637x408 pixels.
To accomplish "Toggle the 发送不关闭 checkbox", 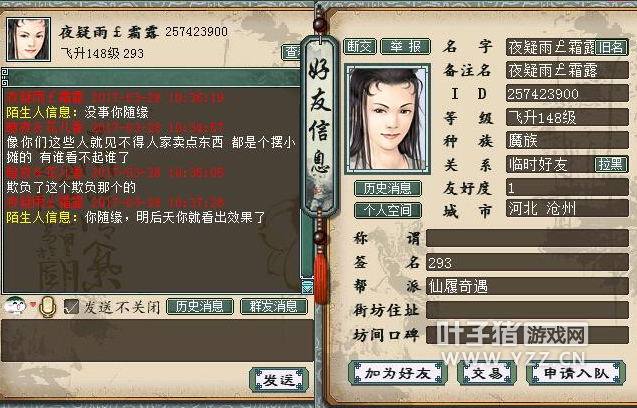I will [71, 307].
